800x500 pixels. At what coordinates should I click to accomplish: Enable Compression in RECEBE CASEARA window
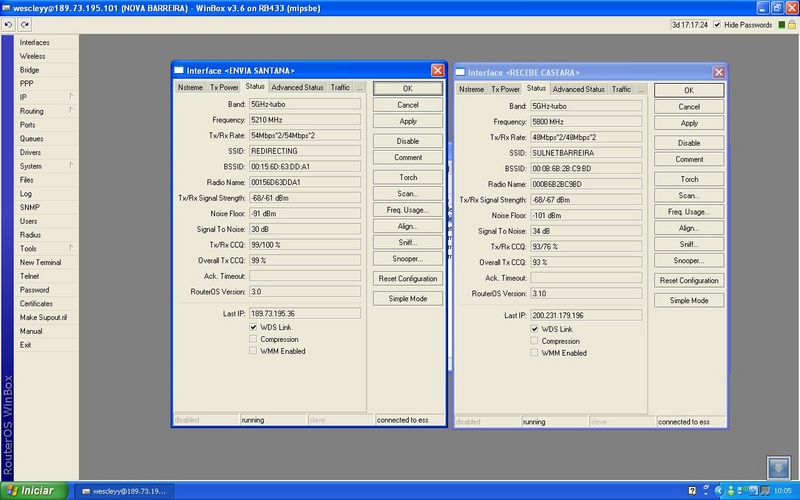(x=534, y=341)
